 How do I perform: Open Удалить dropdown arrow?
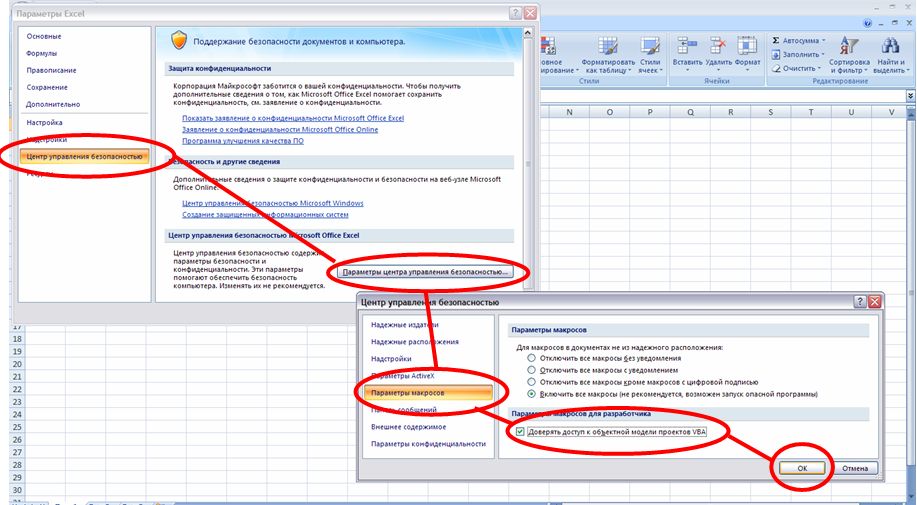tap(718, 70)
